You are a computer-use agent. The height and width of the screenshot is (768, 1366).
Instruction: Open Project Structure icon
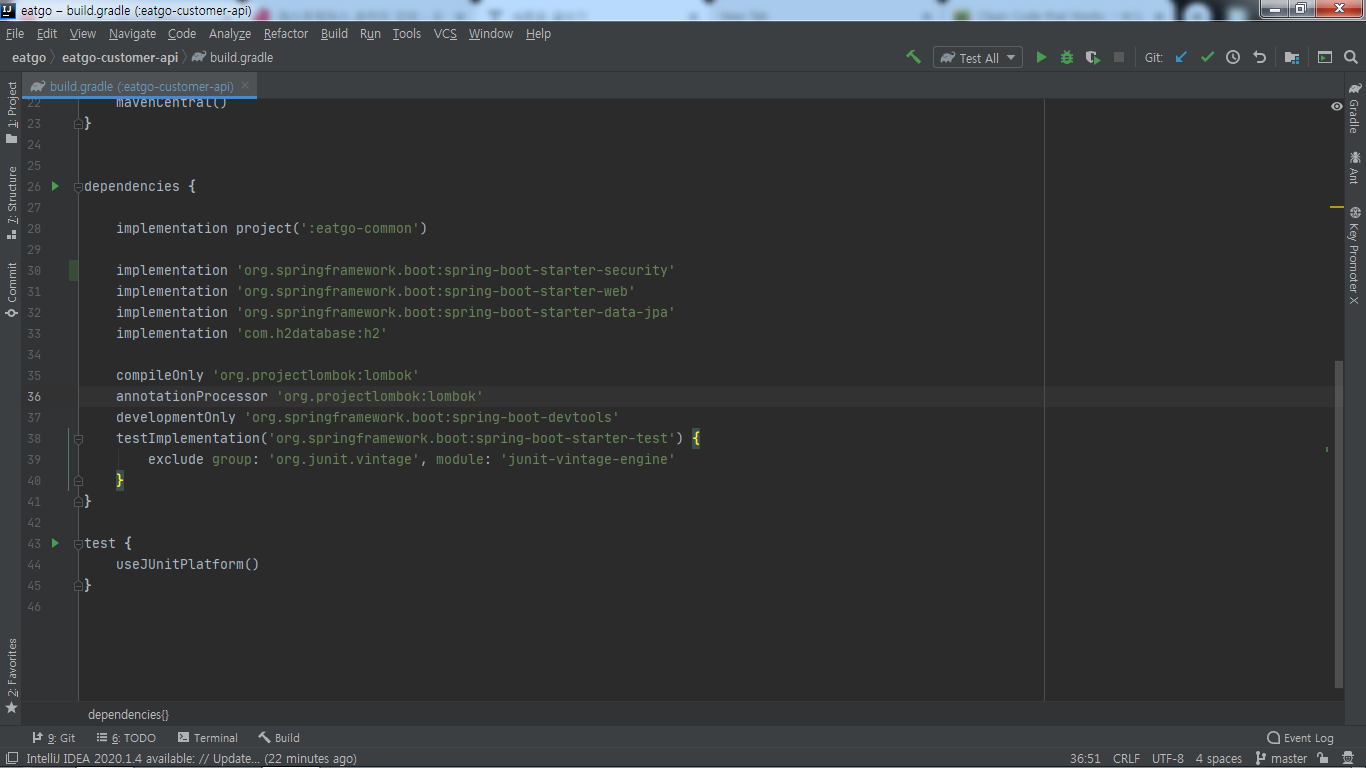[x=1292, y=57]
